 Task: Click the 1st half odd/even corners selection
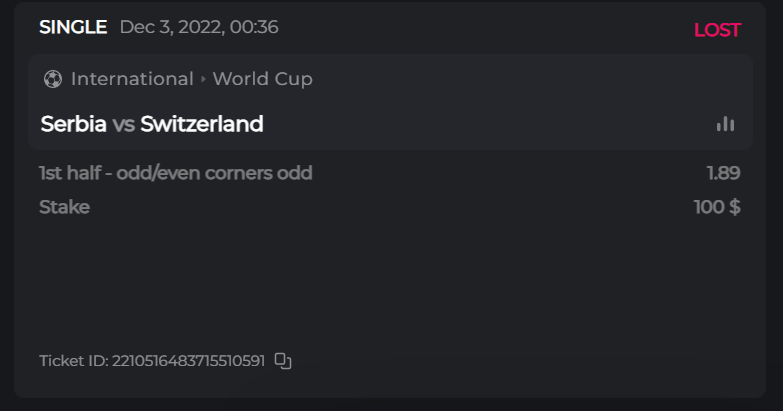tap(176, 173)
